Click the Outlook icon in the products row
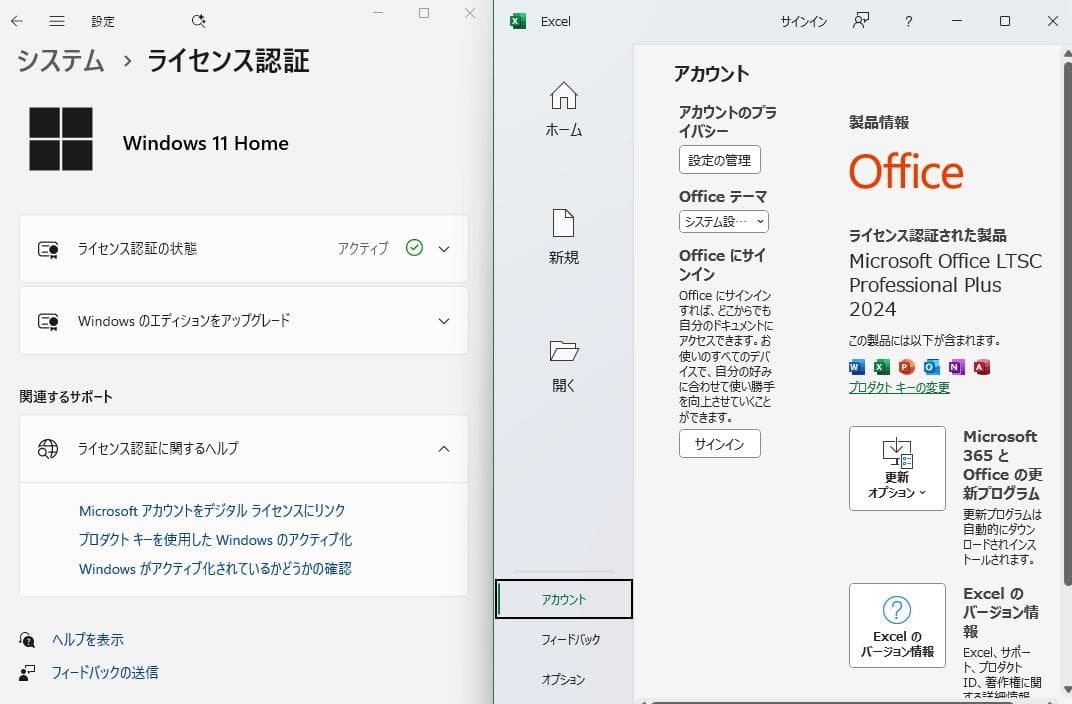The height and width of the screenshot is (704, 1072). 931,367
